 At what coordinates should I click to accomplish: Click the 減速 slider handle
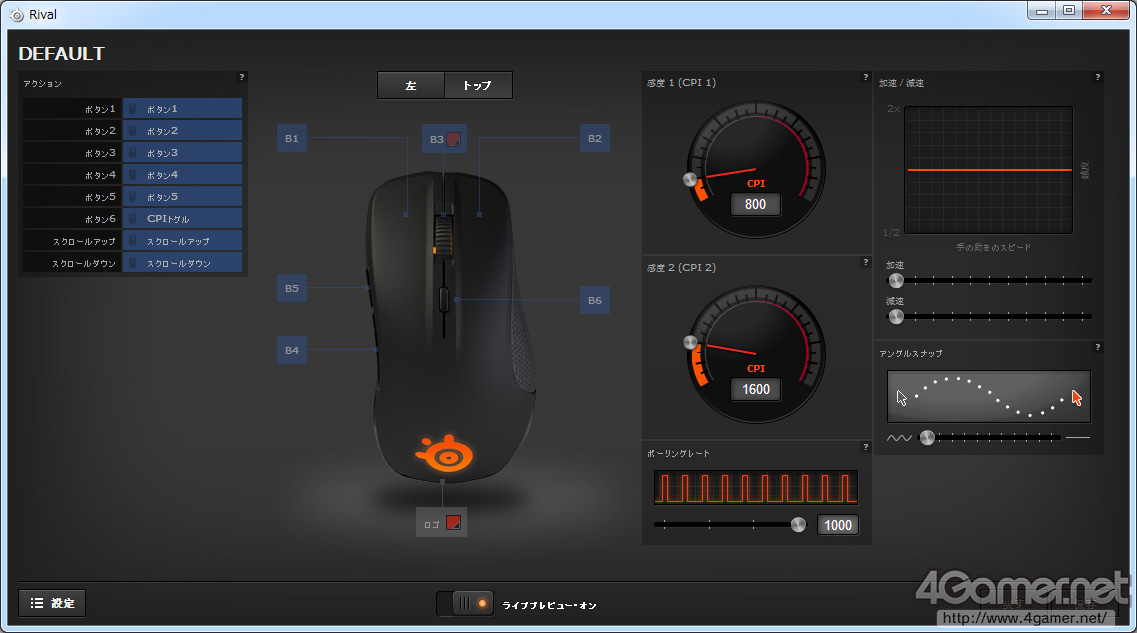coord(896,316)
